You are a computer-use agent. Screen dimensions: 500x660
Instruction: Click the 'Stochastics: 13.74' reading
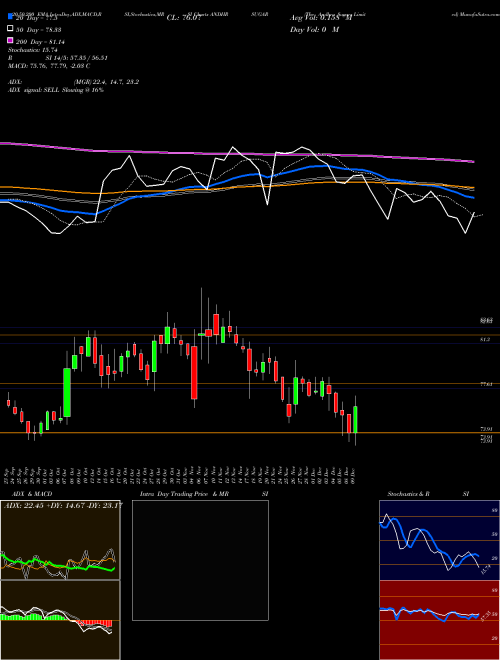pos(33,50)
